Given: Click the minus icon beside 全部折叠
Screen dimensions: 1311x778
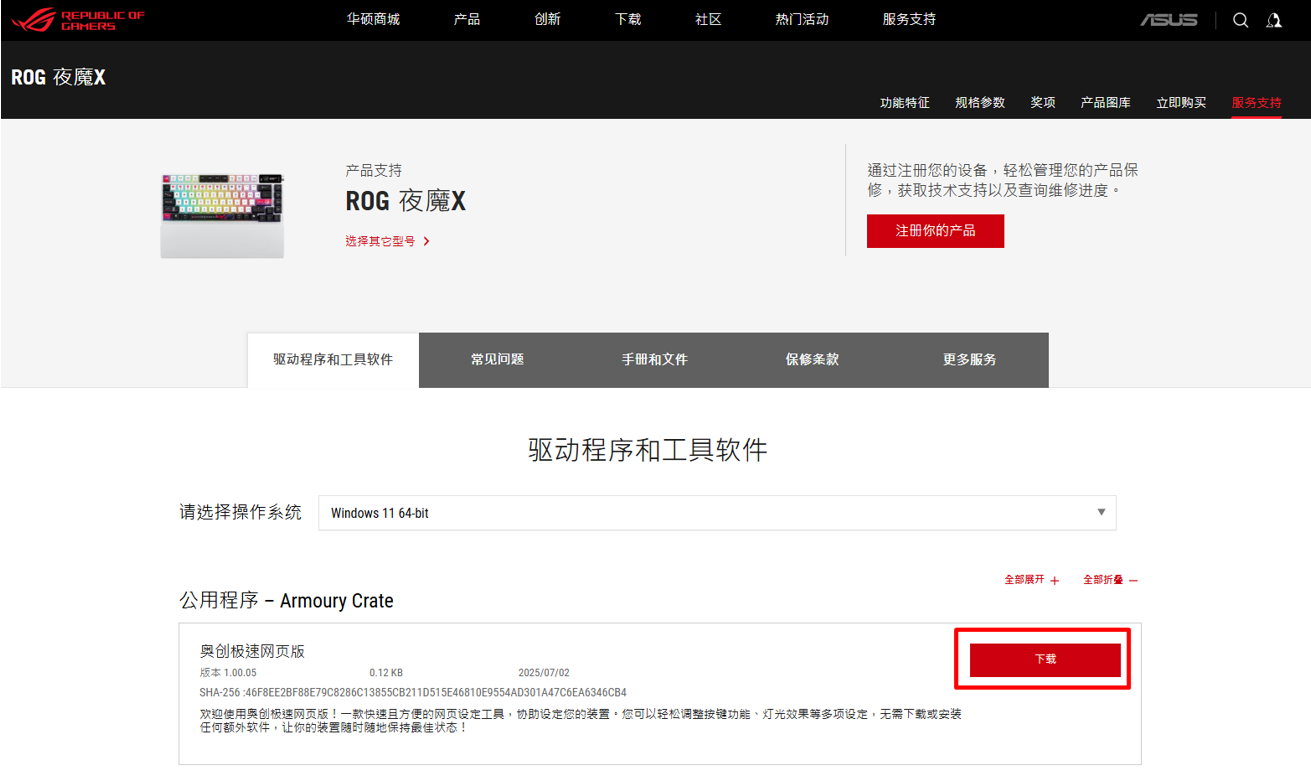Looking at the screenshot, I should [x=1133, y=580].
